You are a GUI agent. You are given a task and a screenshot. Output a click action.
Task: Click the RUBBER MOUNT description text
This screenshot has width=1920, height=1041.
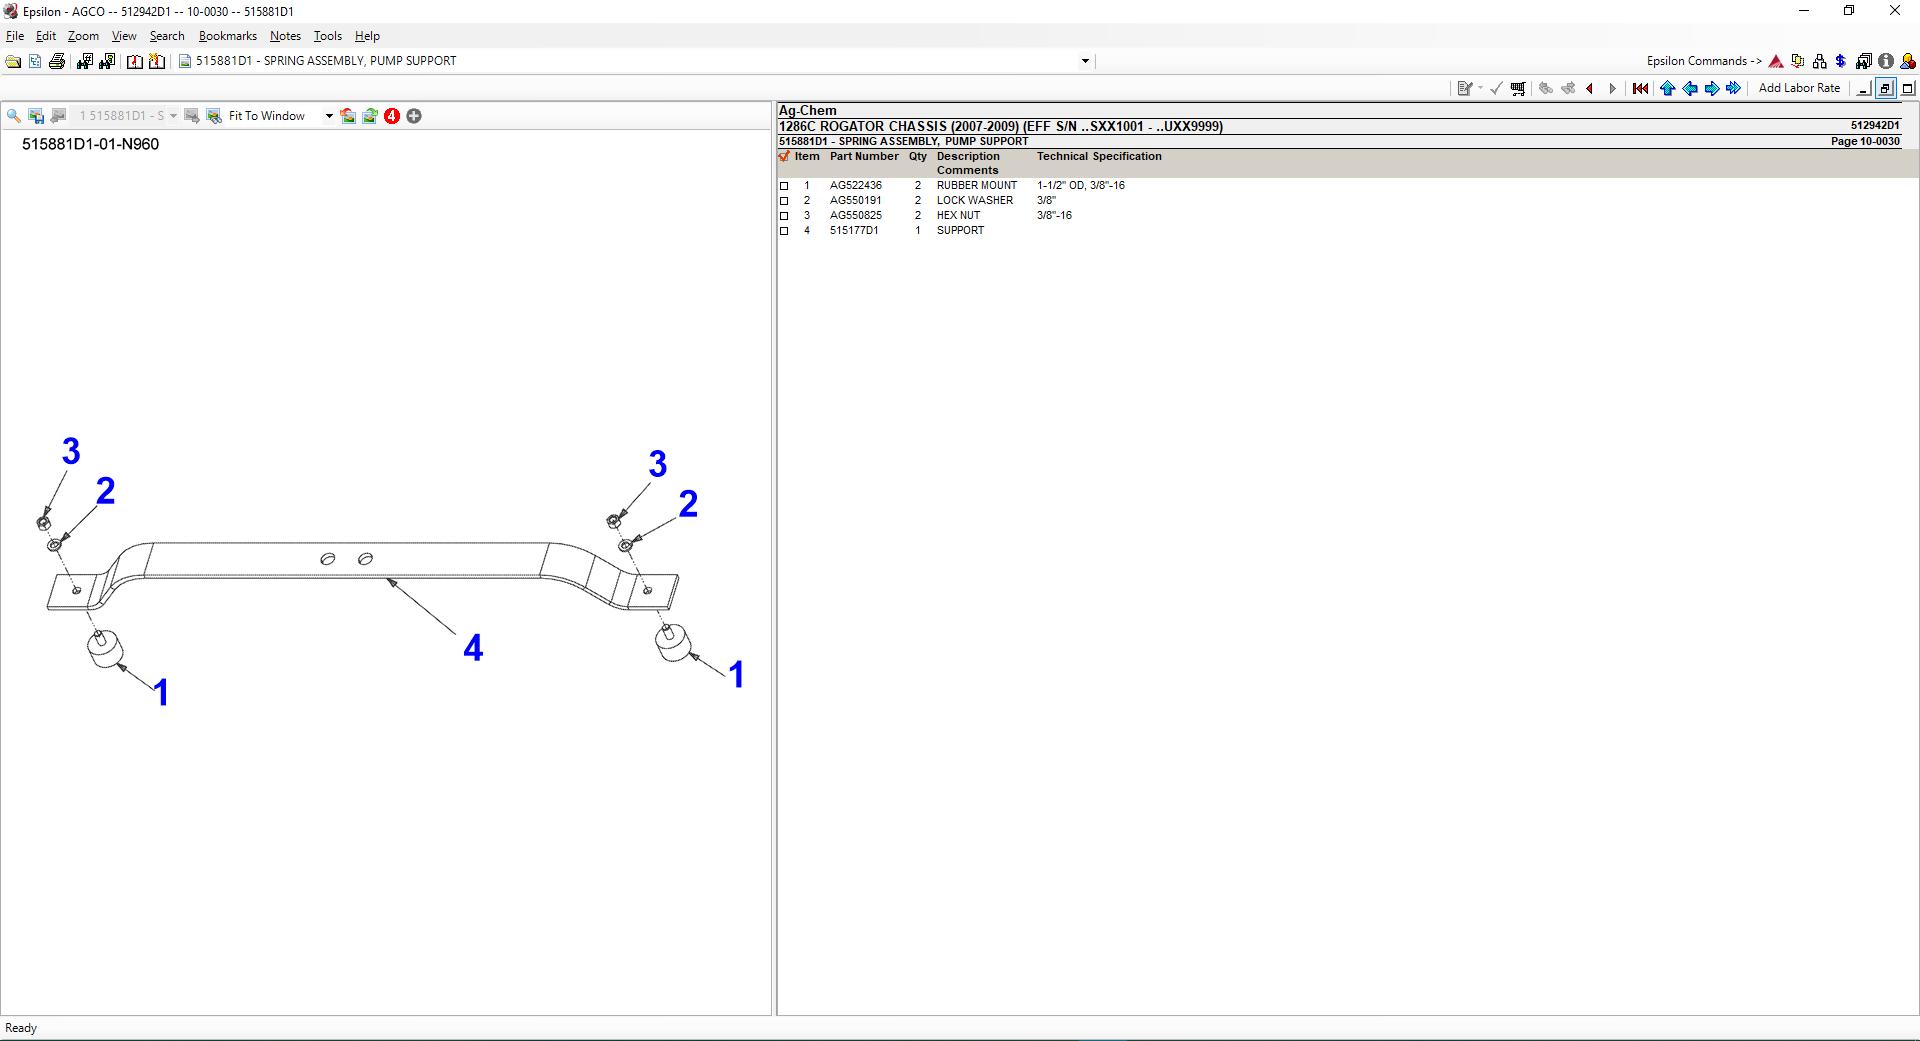(x=977, y=186)
